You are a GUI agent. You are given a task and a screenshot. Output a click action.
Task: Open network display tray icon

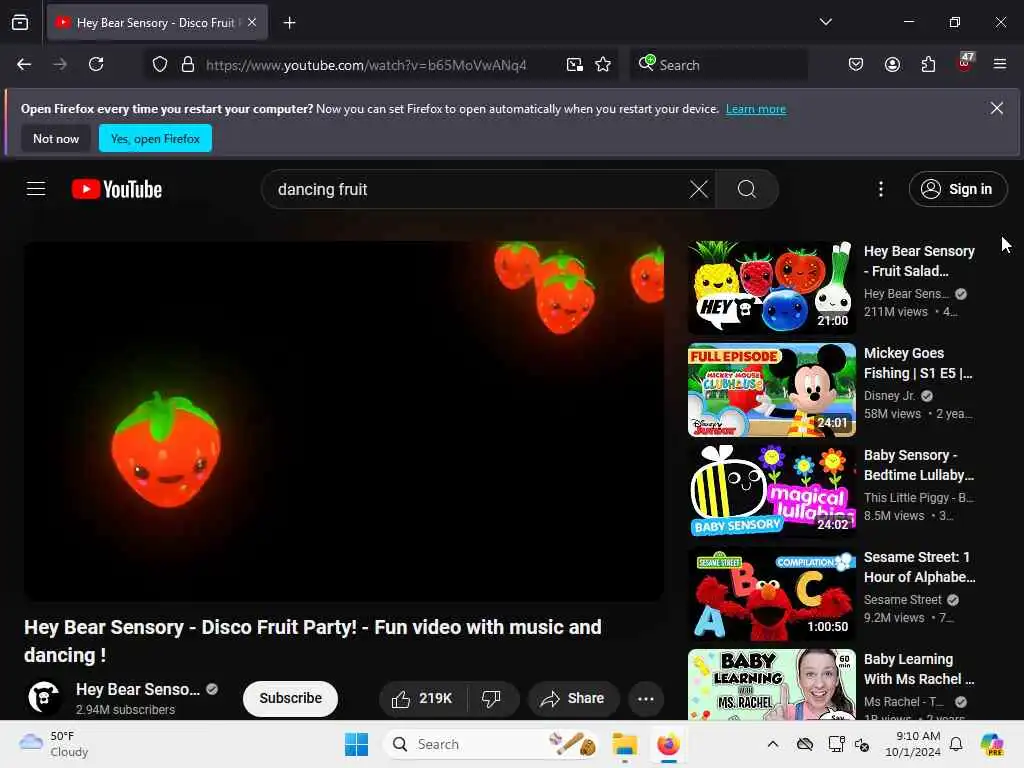pos(836,744)
